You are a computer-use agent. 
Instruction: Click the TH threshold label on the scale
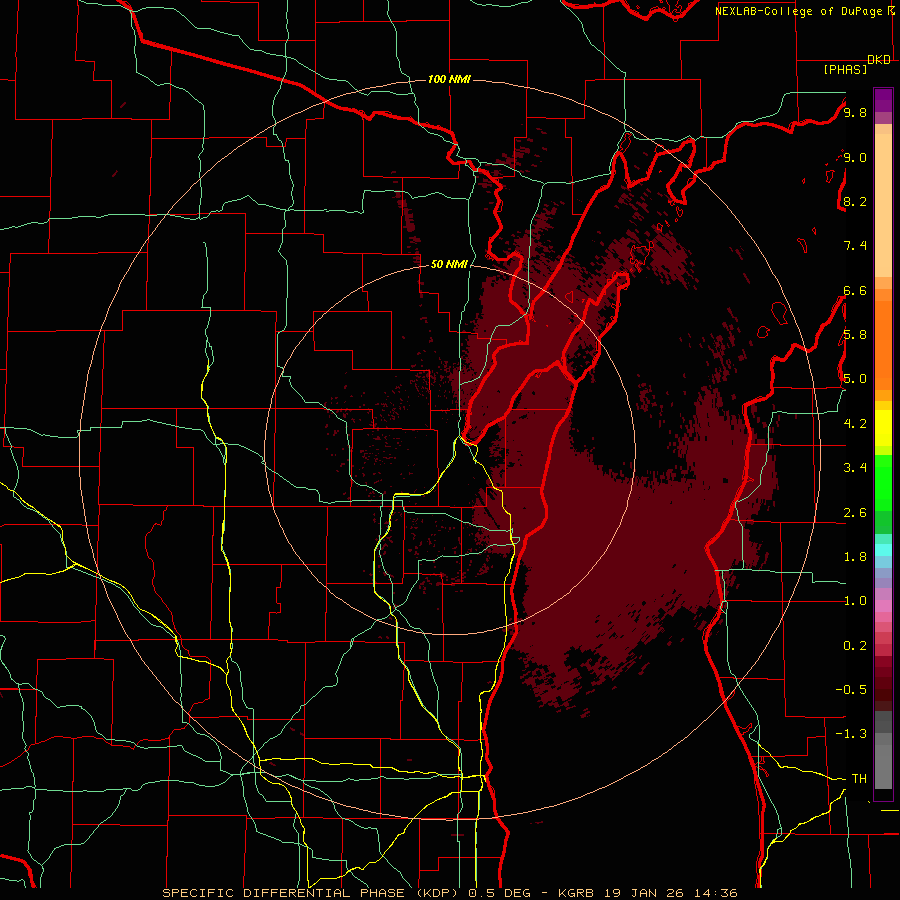point(859,778)
